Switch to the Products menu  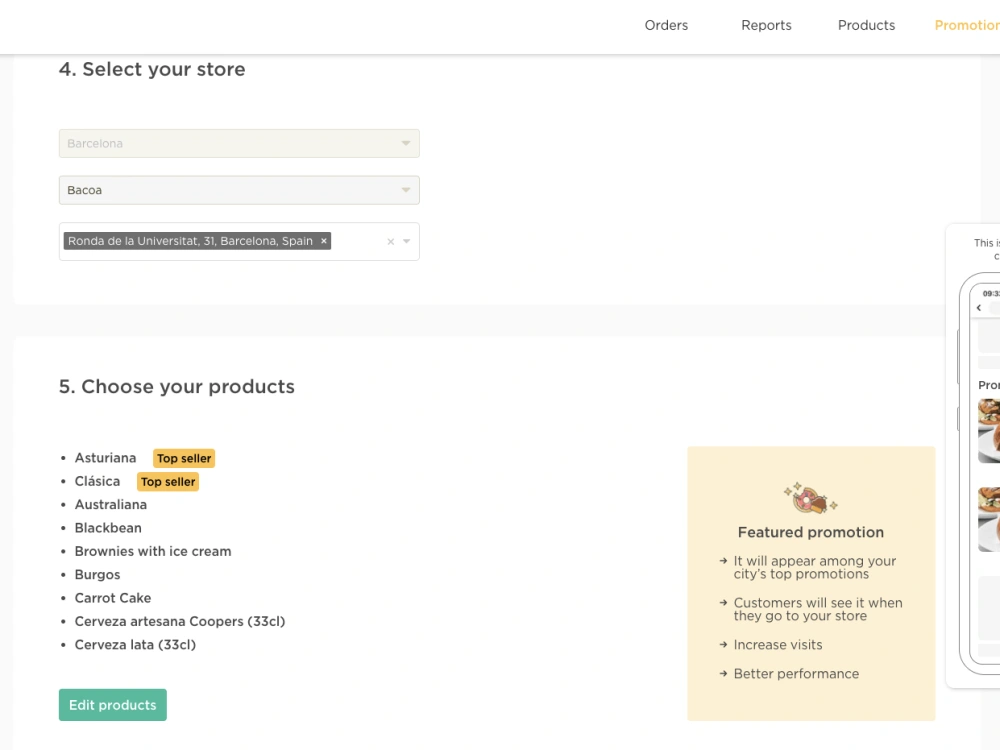pyautogui.click(x=867, y=26)
